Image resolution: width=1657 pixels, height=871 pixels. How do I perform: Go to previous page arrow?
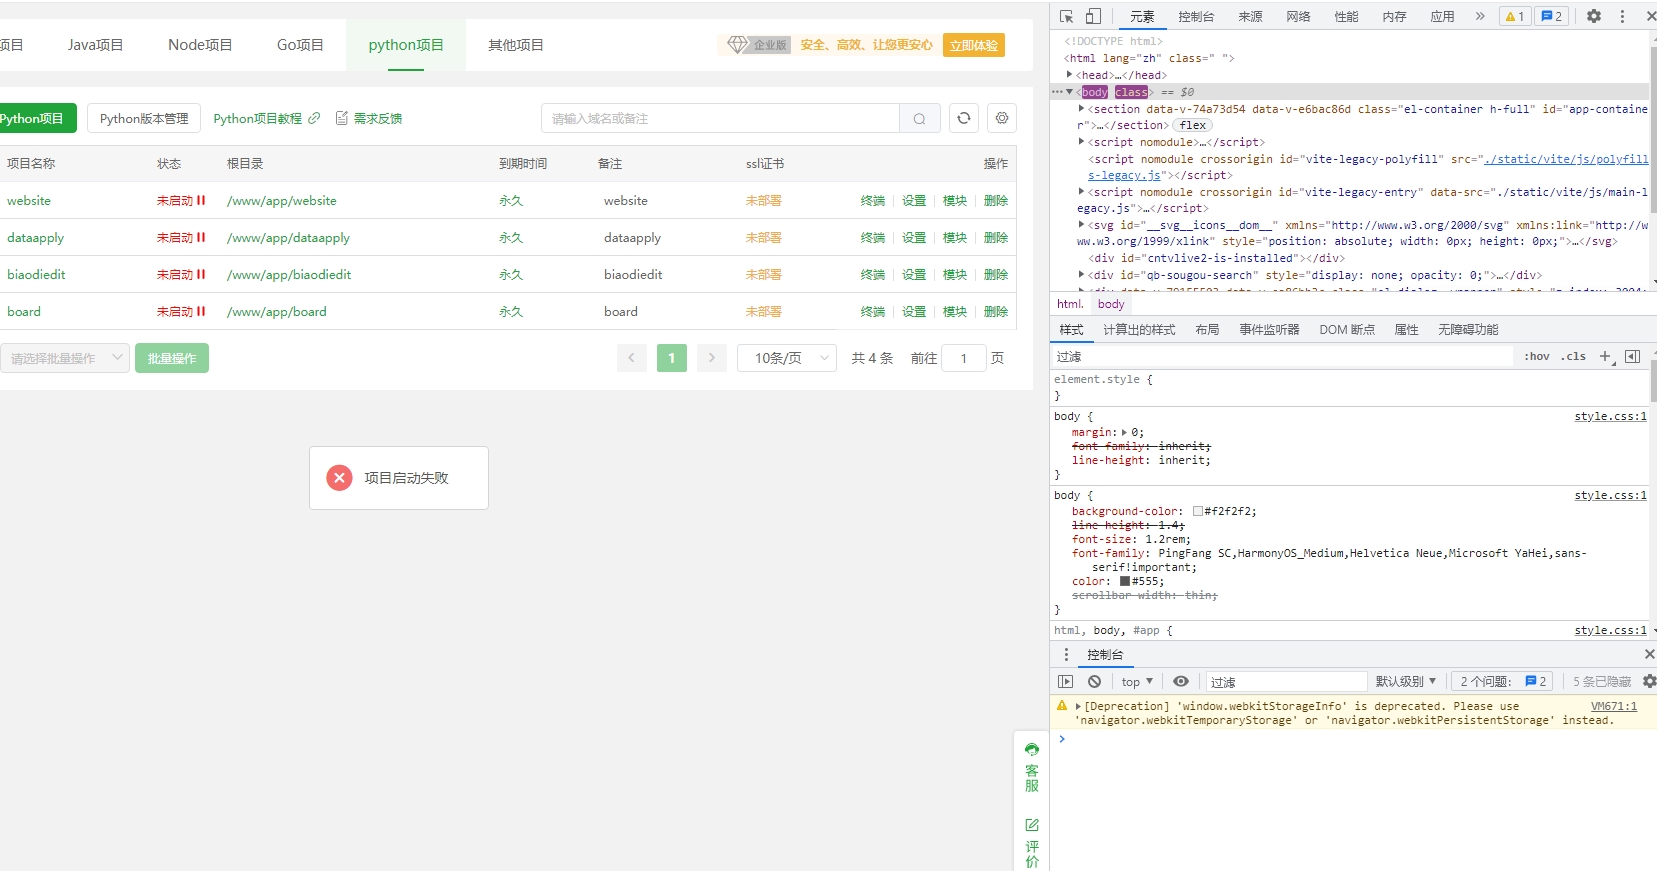(x=632, y=358)
